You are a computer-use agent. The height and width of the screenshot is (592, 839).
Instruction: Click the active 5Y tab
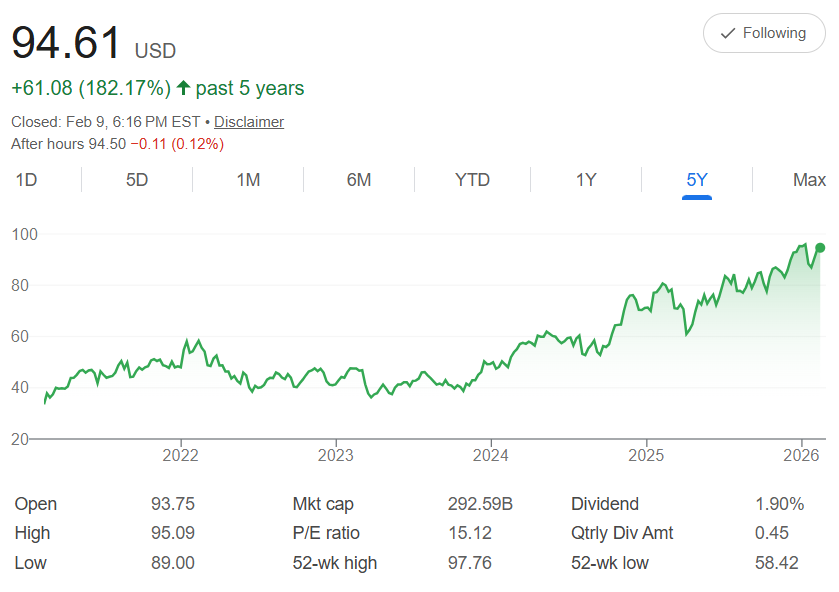pyautogui.click(x=697, y=180)
